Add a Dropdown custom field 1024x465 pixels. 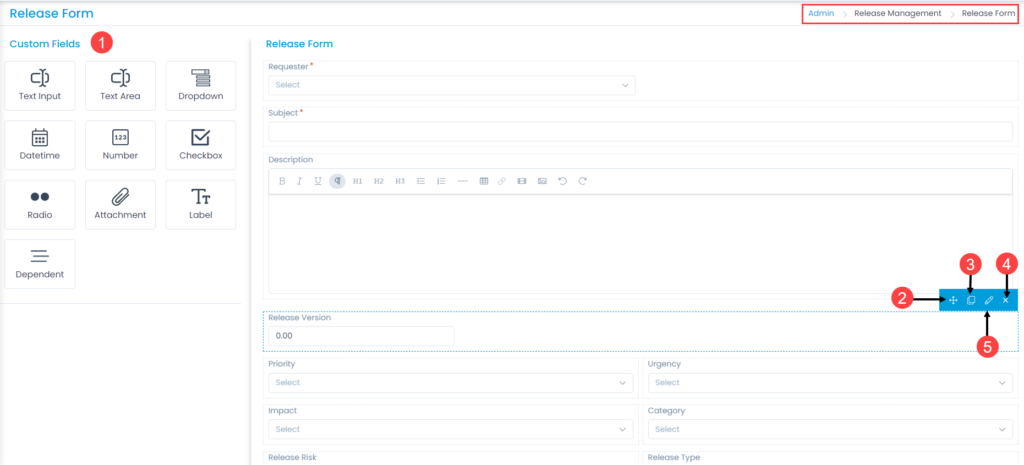tap(200, 86)
